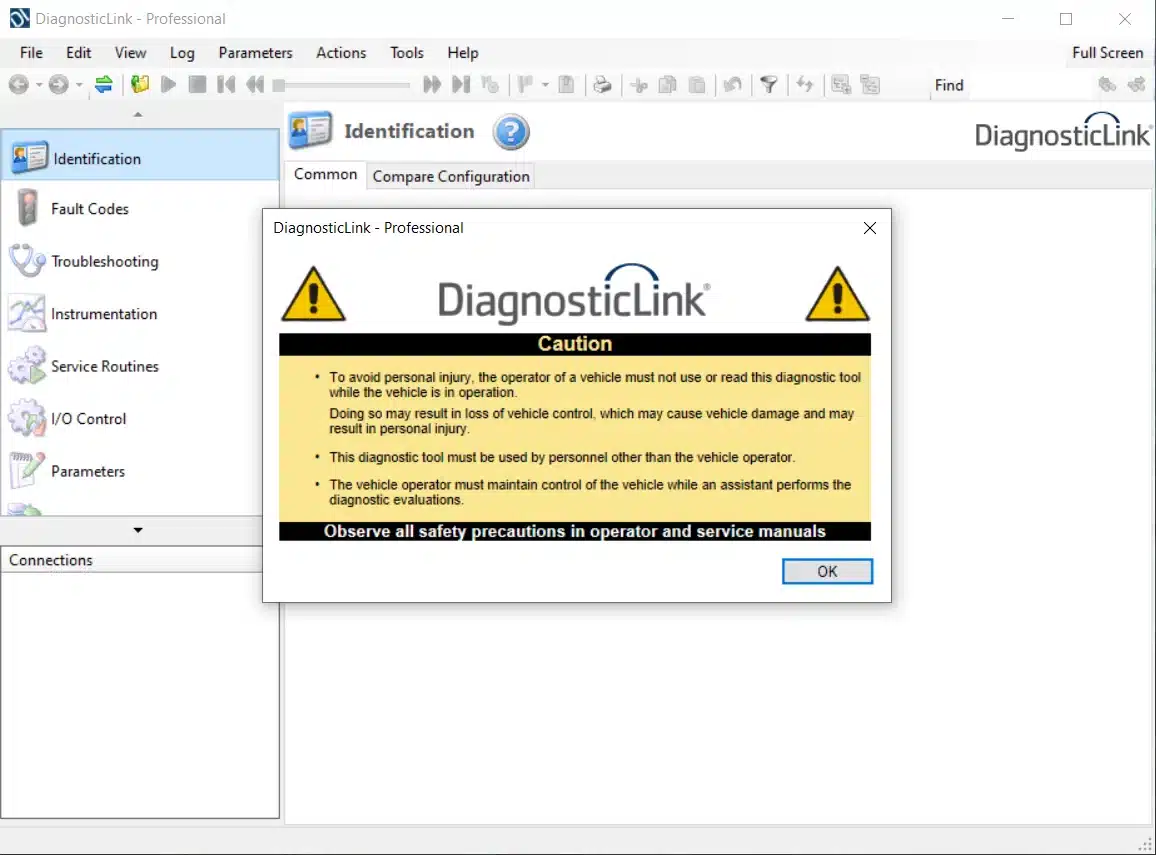The image size is (1156, 855).
Task: Open Service Routines from the sidebar
Action: pos(105,367)
